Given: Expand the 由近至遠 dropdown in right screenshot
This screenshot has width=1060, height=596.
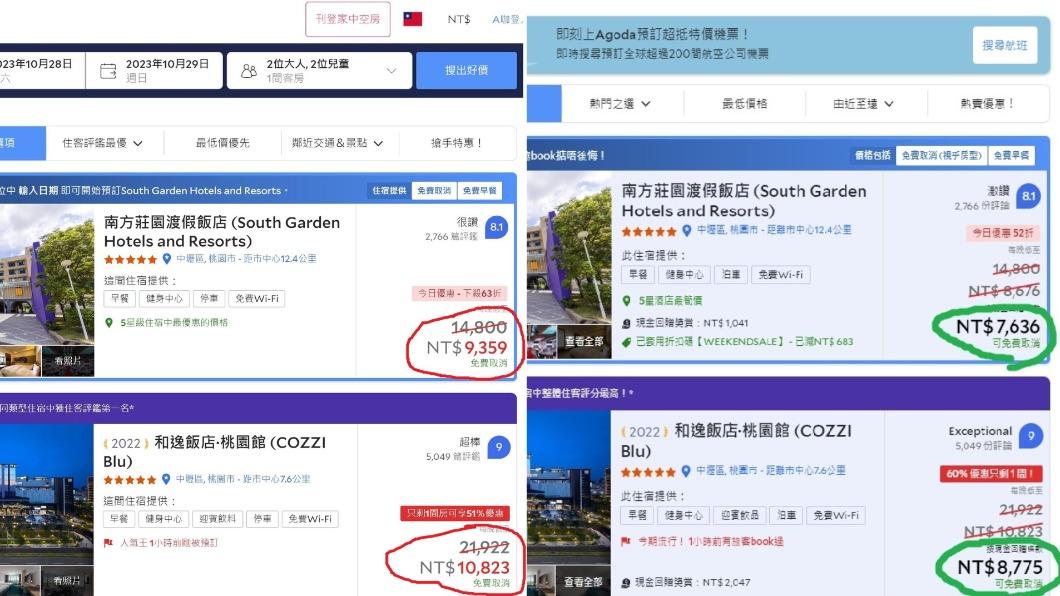Looking at the screenshot, I should 863,104.
